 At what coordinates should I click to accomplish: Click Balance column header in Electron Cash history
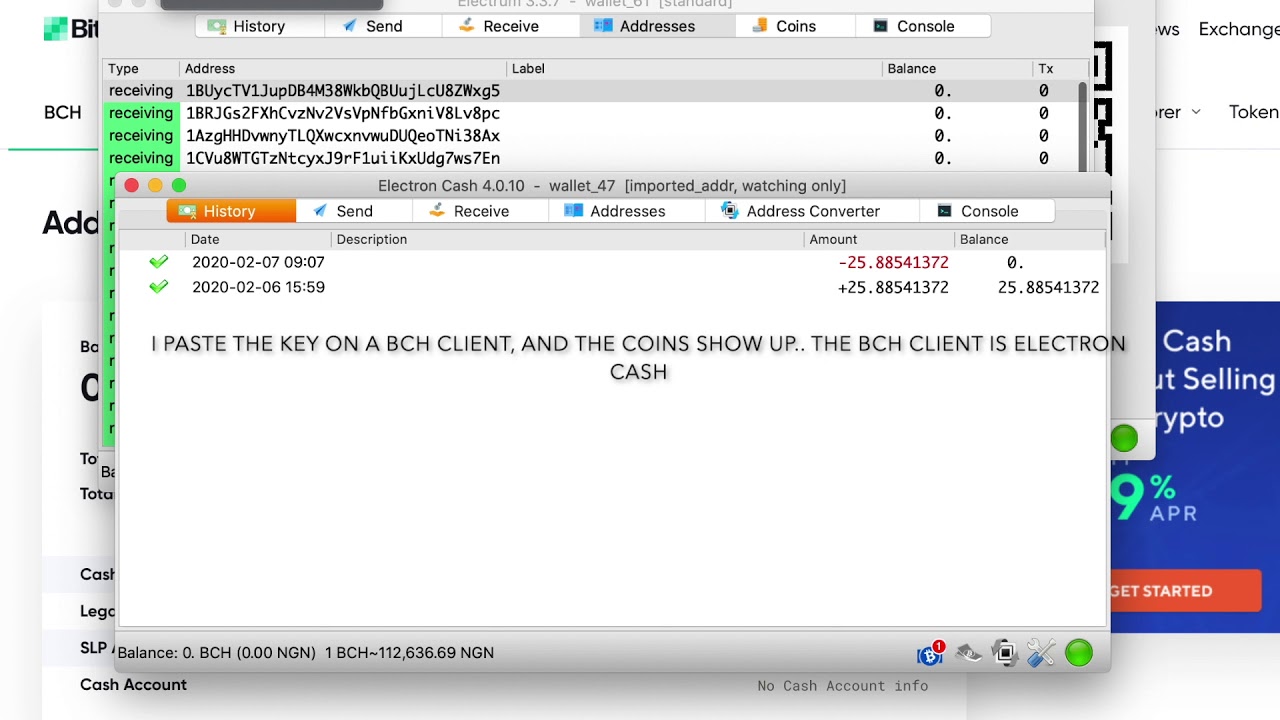pyautogui.click(x=1029, y=239)
